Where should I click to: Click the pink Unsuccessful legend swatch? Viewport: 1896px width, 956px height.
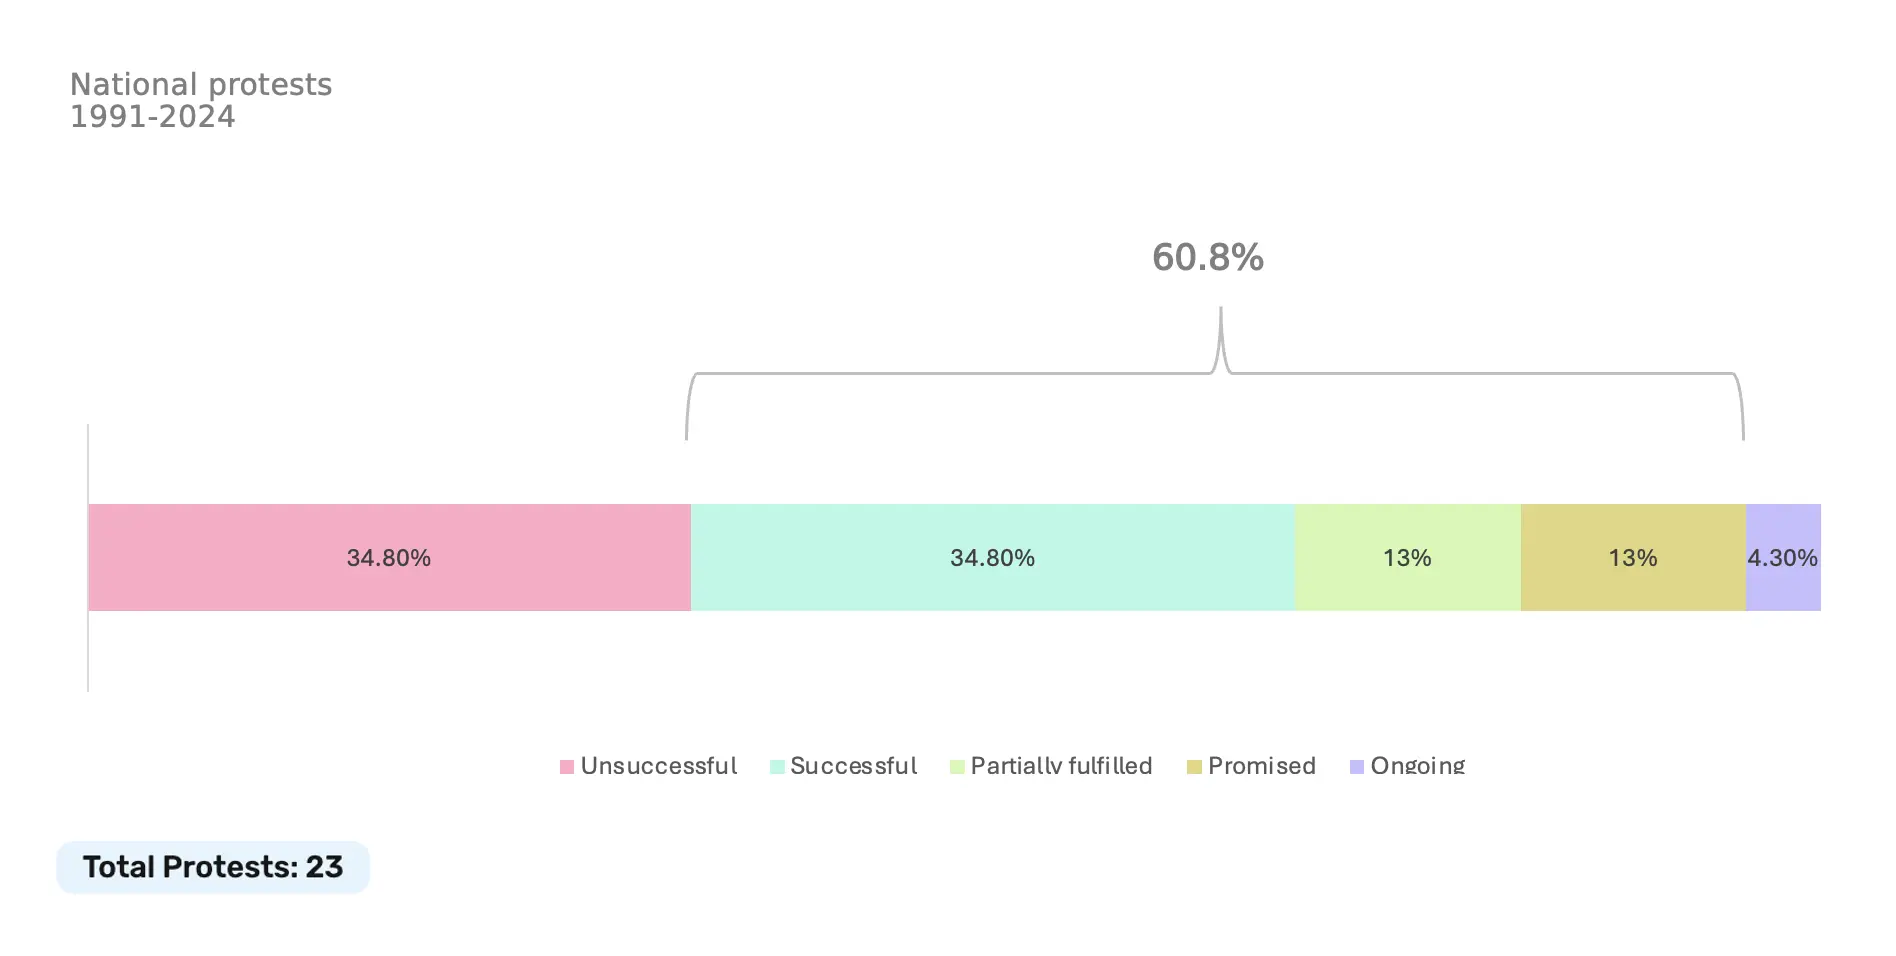click(x=567, y=767)
